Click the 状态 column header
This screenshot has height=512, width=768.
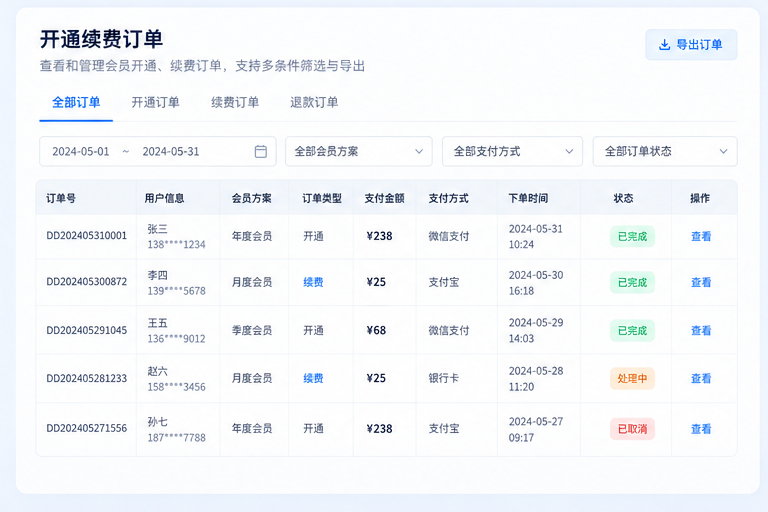(624, 198)
